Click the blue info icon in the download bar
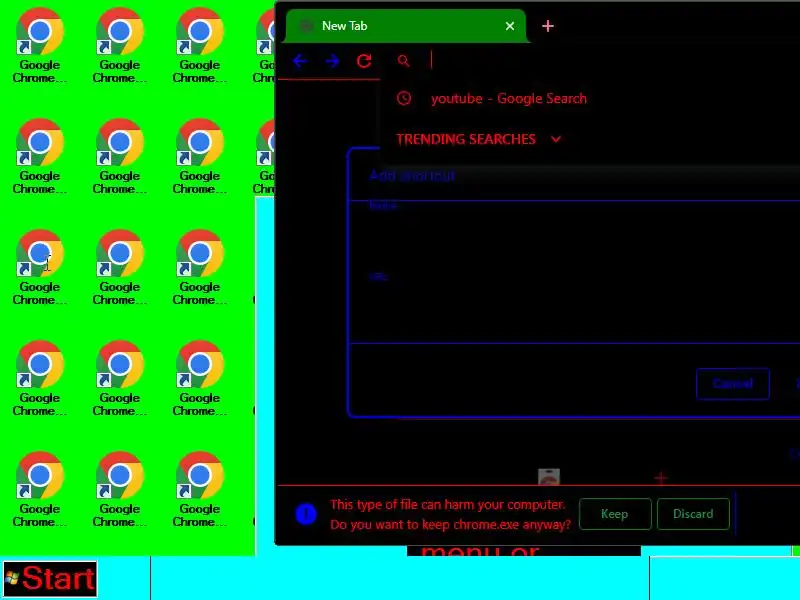 (x=306, y=514)
